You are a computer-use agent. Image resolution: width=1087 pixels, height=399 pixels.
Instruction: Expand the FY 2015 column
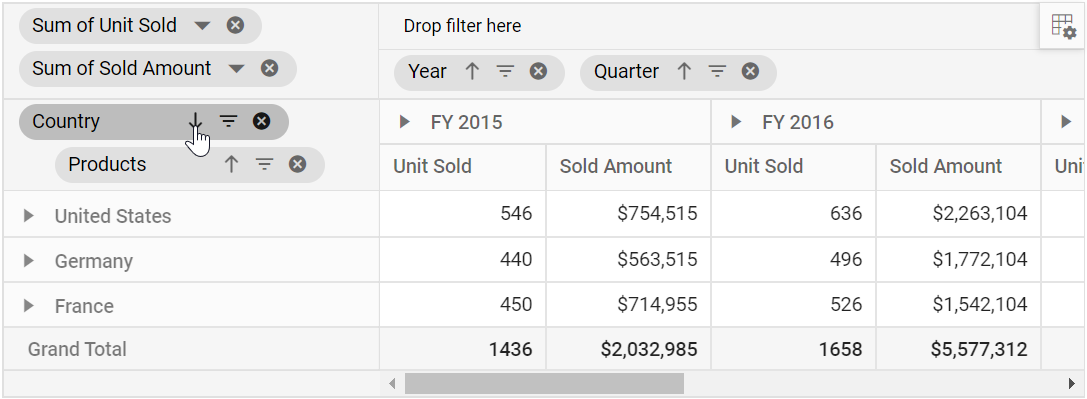pyautogui.click(x=405, y=122)
